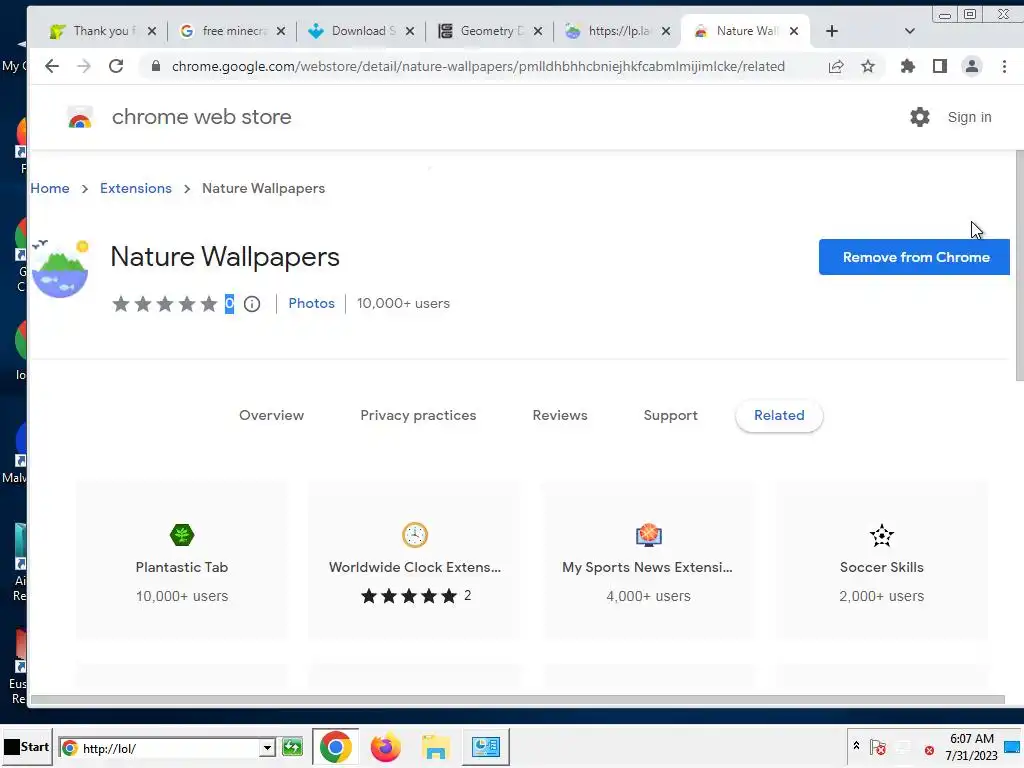This screenshot has height=768, width=1024.
Task: Click the forward navigation arrow
Action: coord(84,66)
